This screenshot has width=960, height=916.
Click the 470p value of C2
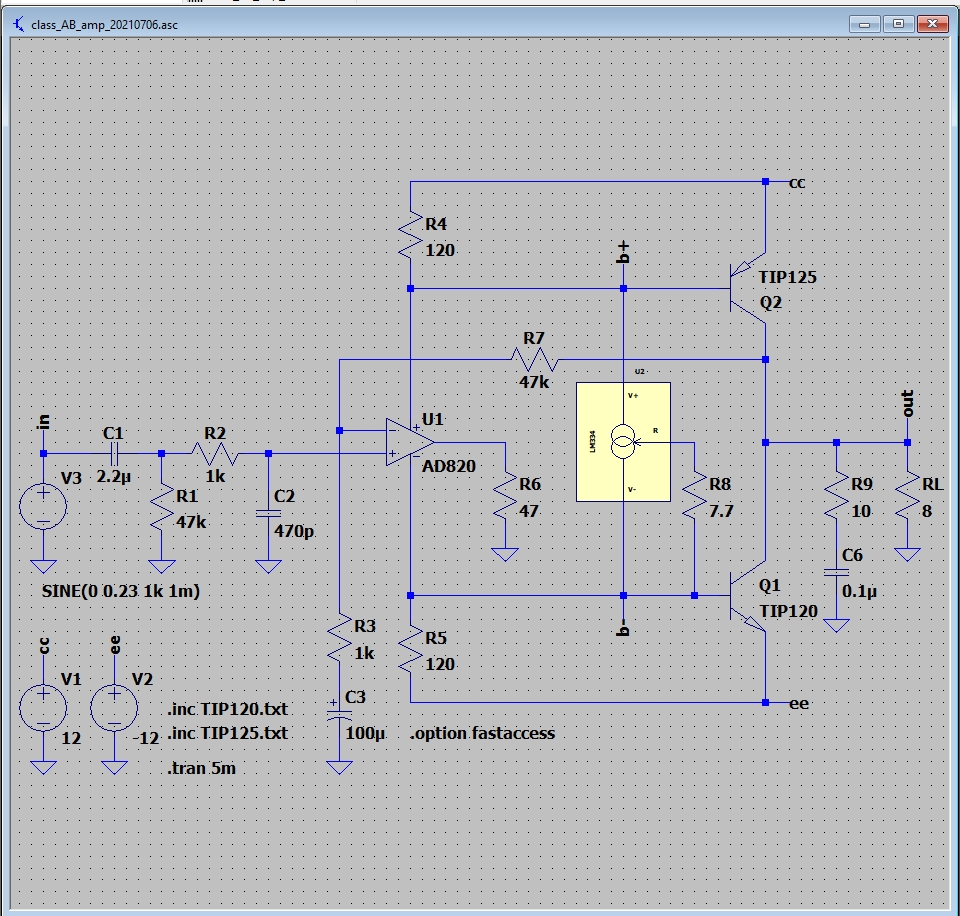click(294, 530)
